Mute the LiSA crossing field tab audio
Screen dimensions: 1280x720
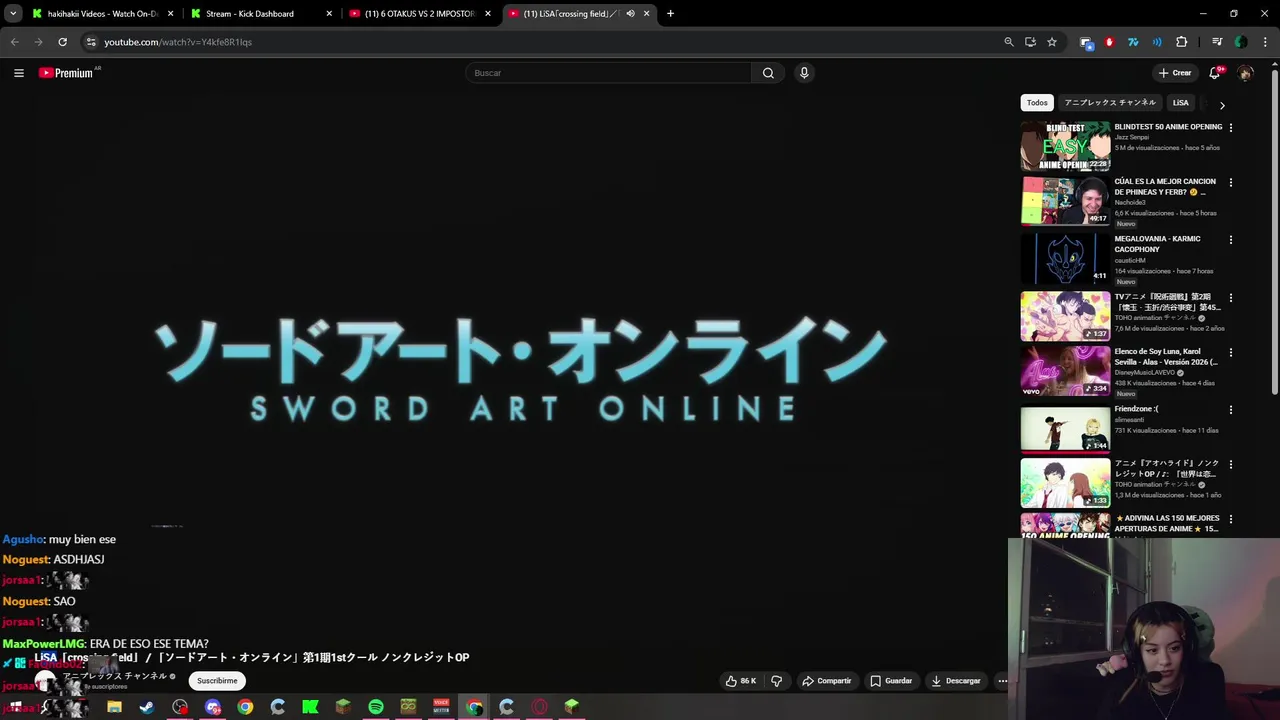click(630, 14)
